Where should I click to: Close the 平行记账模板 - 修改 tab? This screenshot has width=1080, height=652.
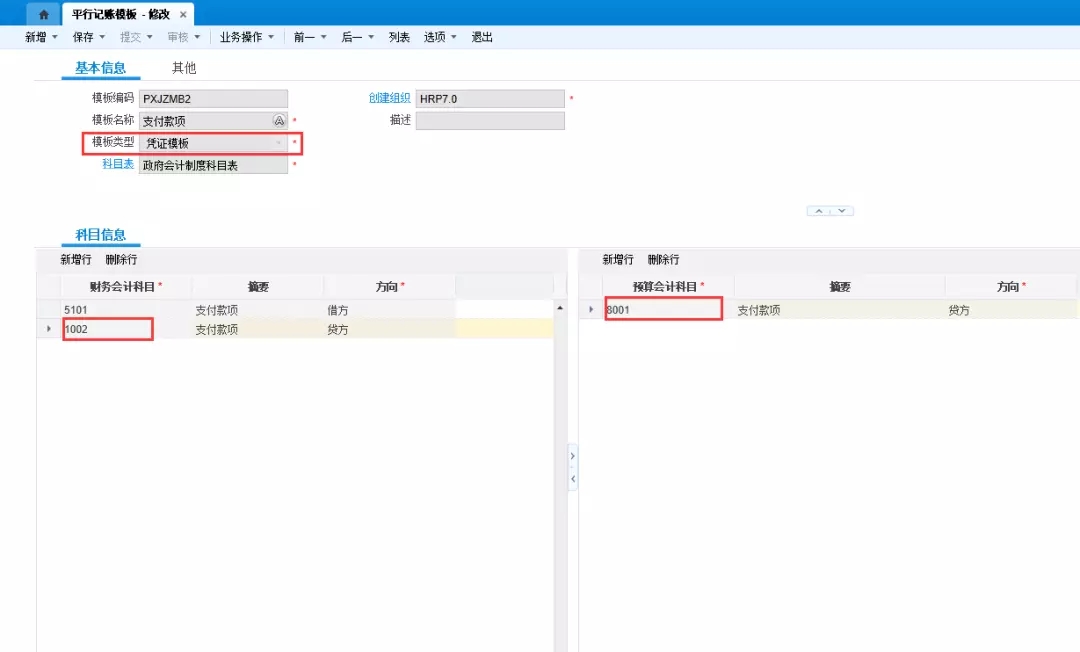183,14
